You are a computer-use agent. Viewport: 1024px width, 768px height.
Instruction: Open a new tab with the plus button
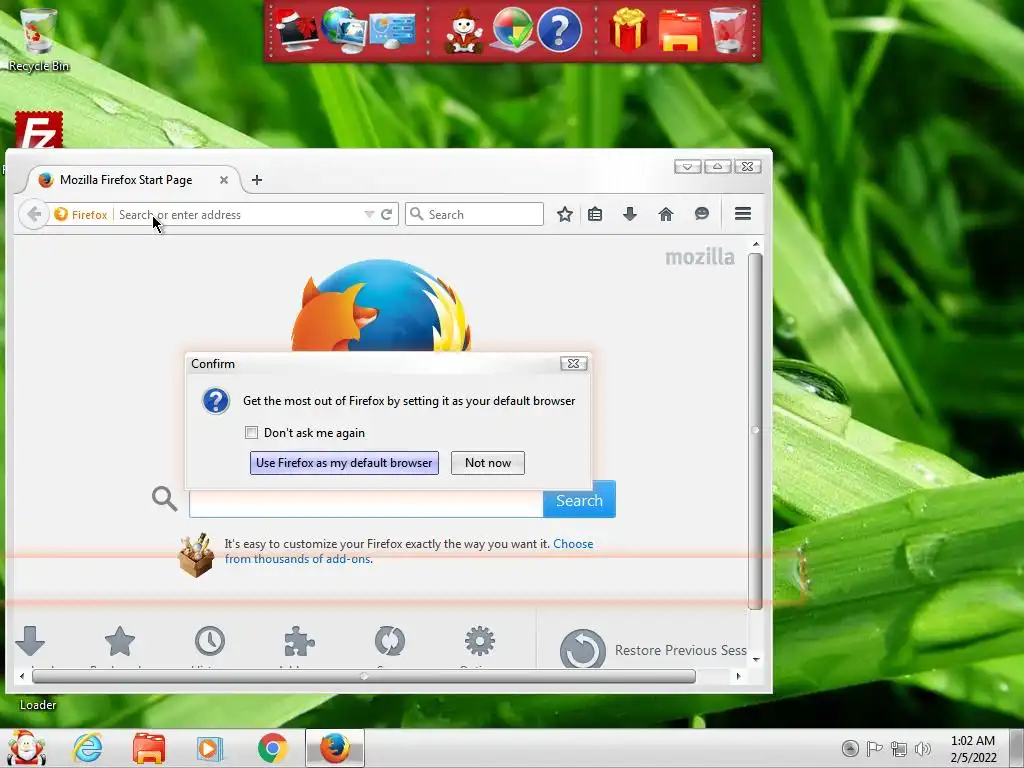pos(257,180)
